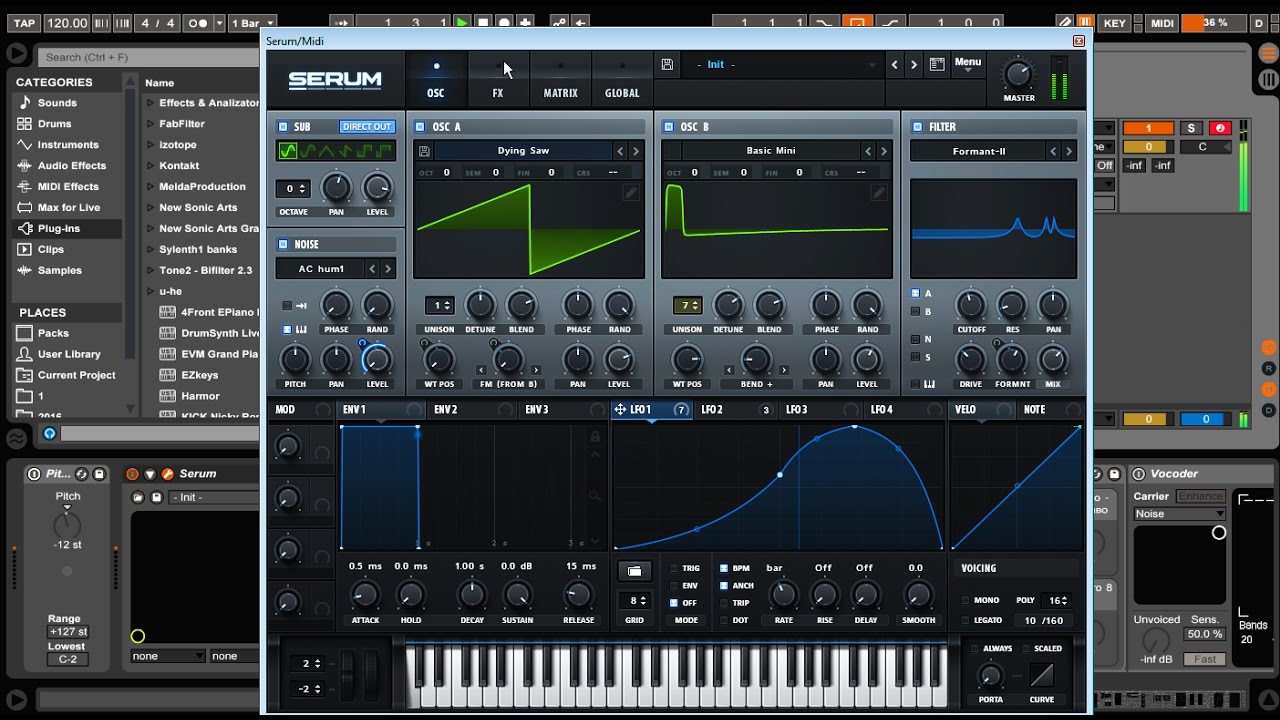
Task: Switch to Serum MATRIX tab
Action: coord(560,80)
